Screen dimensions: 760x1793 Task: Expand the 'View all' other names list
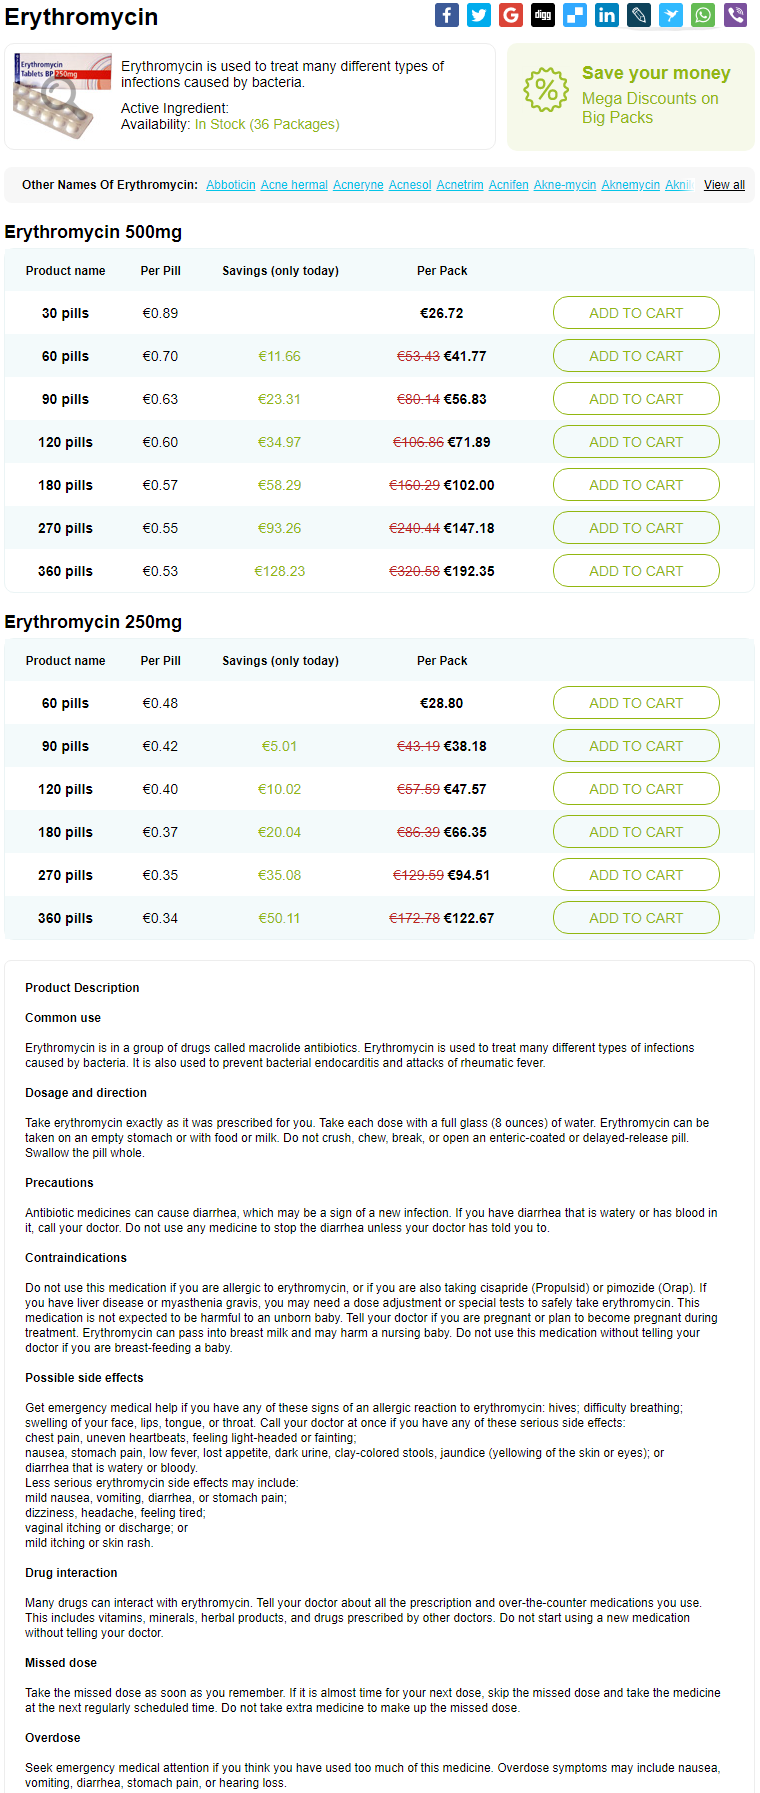point(724,185)
